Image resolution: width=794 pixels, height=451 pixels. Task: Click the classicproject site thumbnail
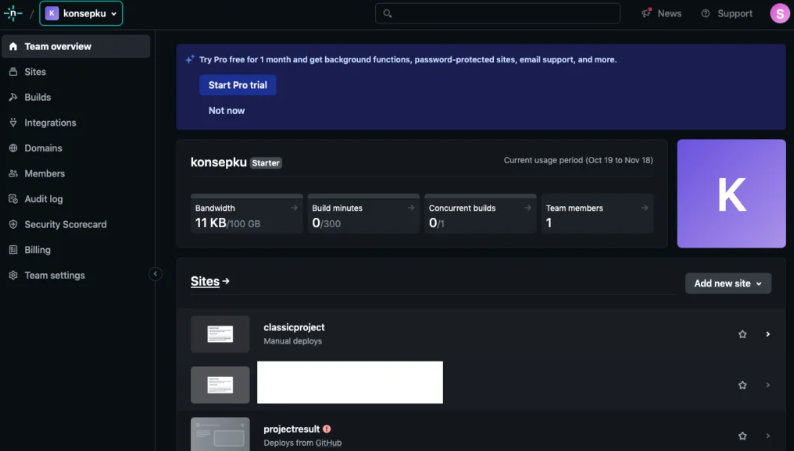coord(220,334)
